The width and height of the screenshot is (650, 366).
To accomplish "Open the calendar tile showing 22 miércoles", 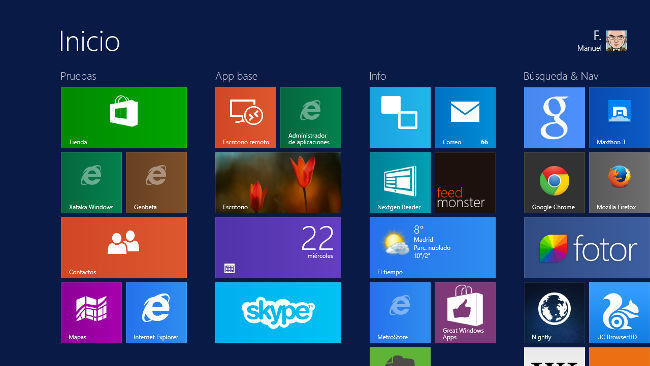I will 278,247.
